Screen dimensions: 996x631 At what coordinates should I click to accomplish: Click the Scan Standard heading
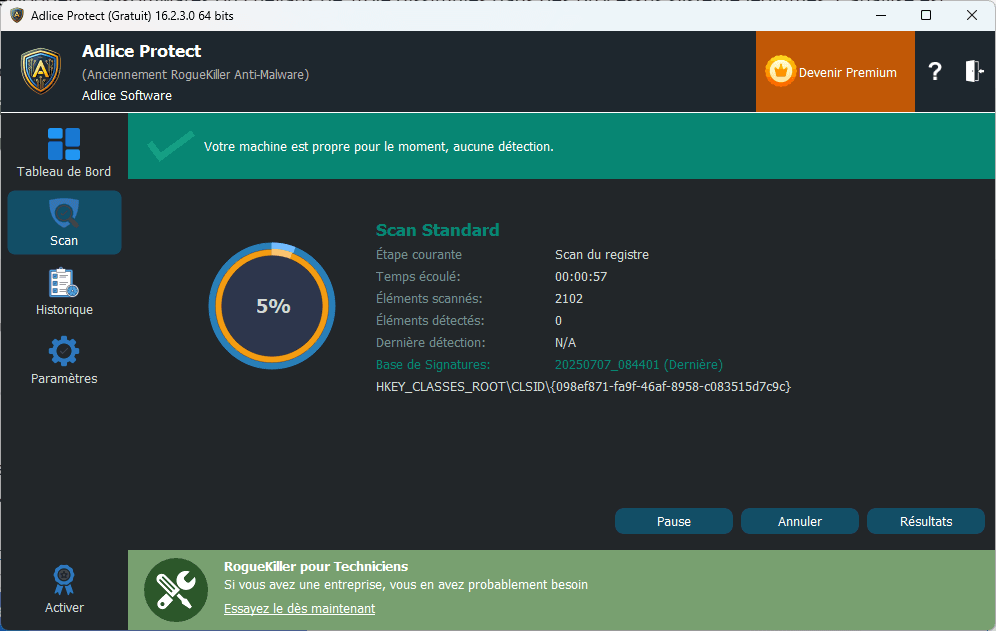coord(438,230)
